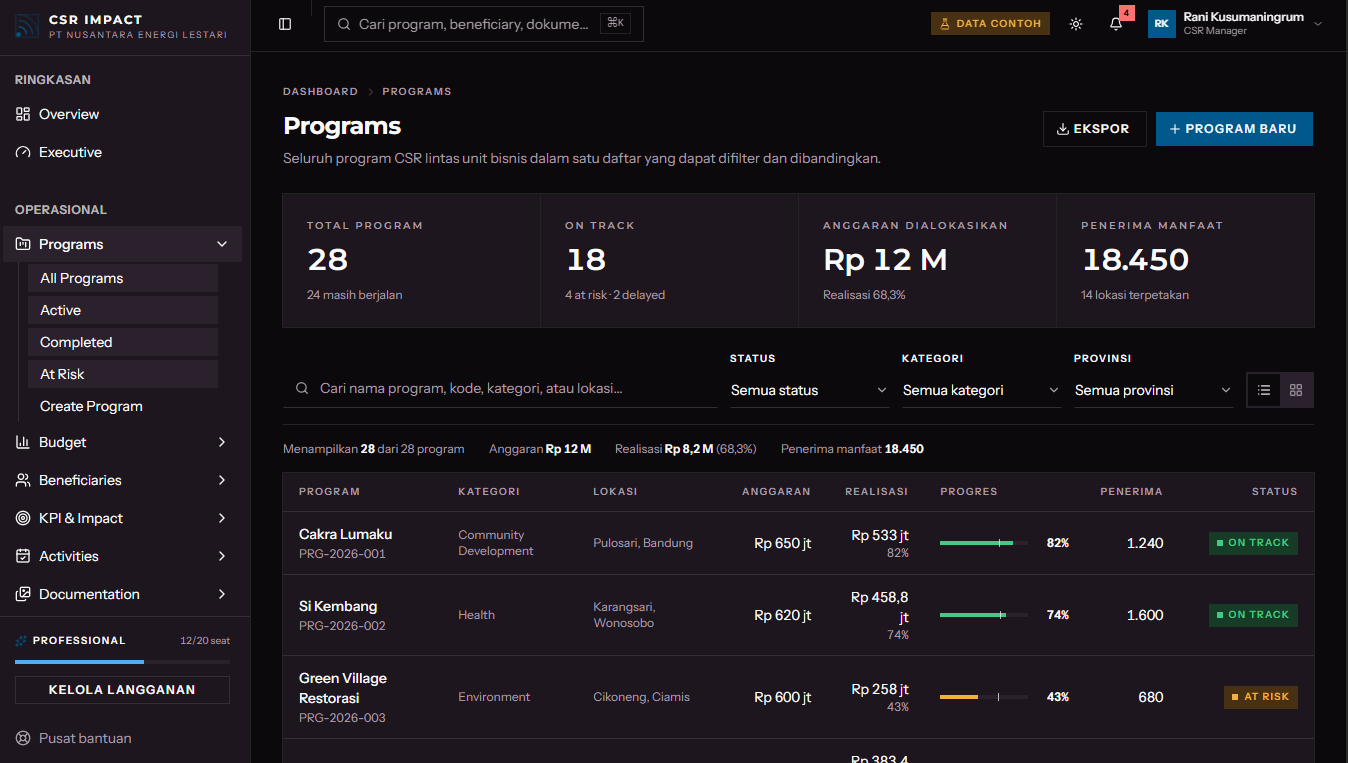Select Active programs submenu item
Viewport: 1348px width, 763px height.
click(x=123, y=310)
